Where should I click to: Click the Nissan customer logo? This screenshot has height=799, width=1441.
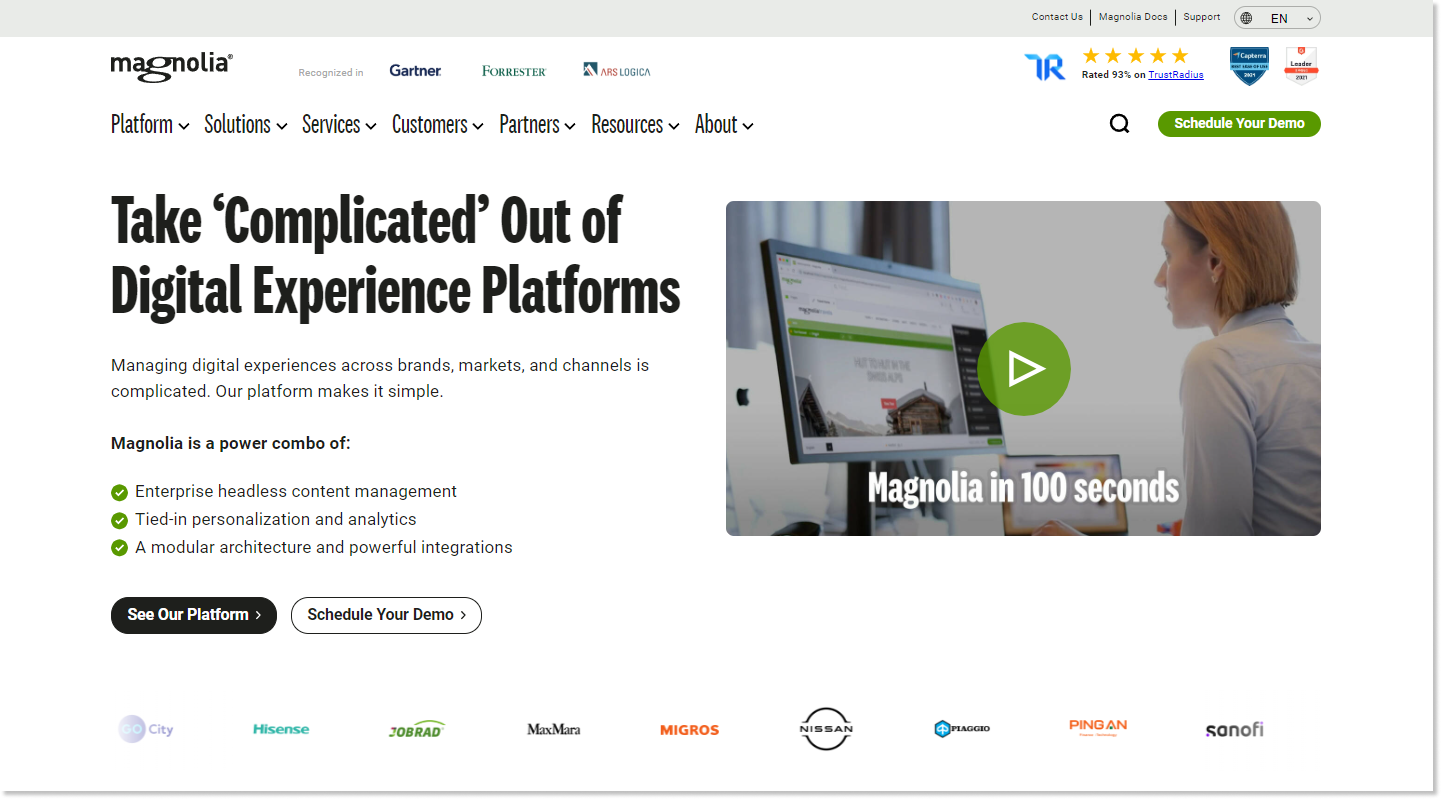[826, 729]
